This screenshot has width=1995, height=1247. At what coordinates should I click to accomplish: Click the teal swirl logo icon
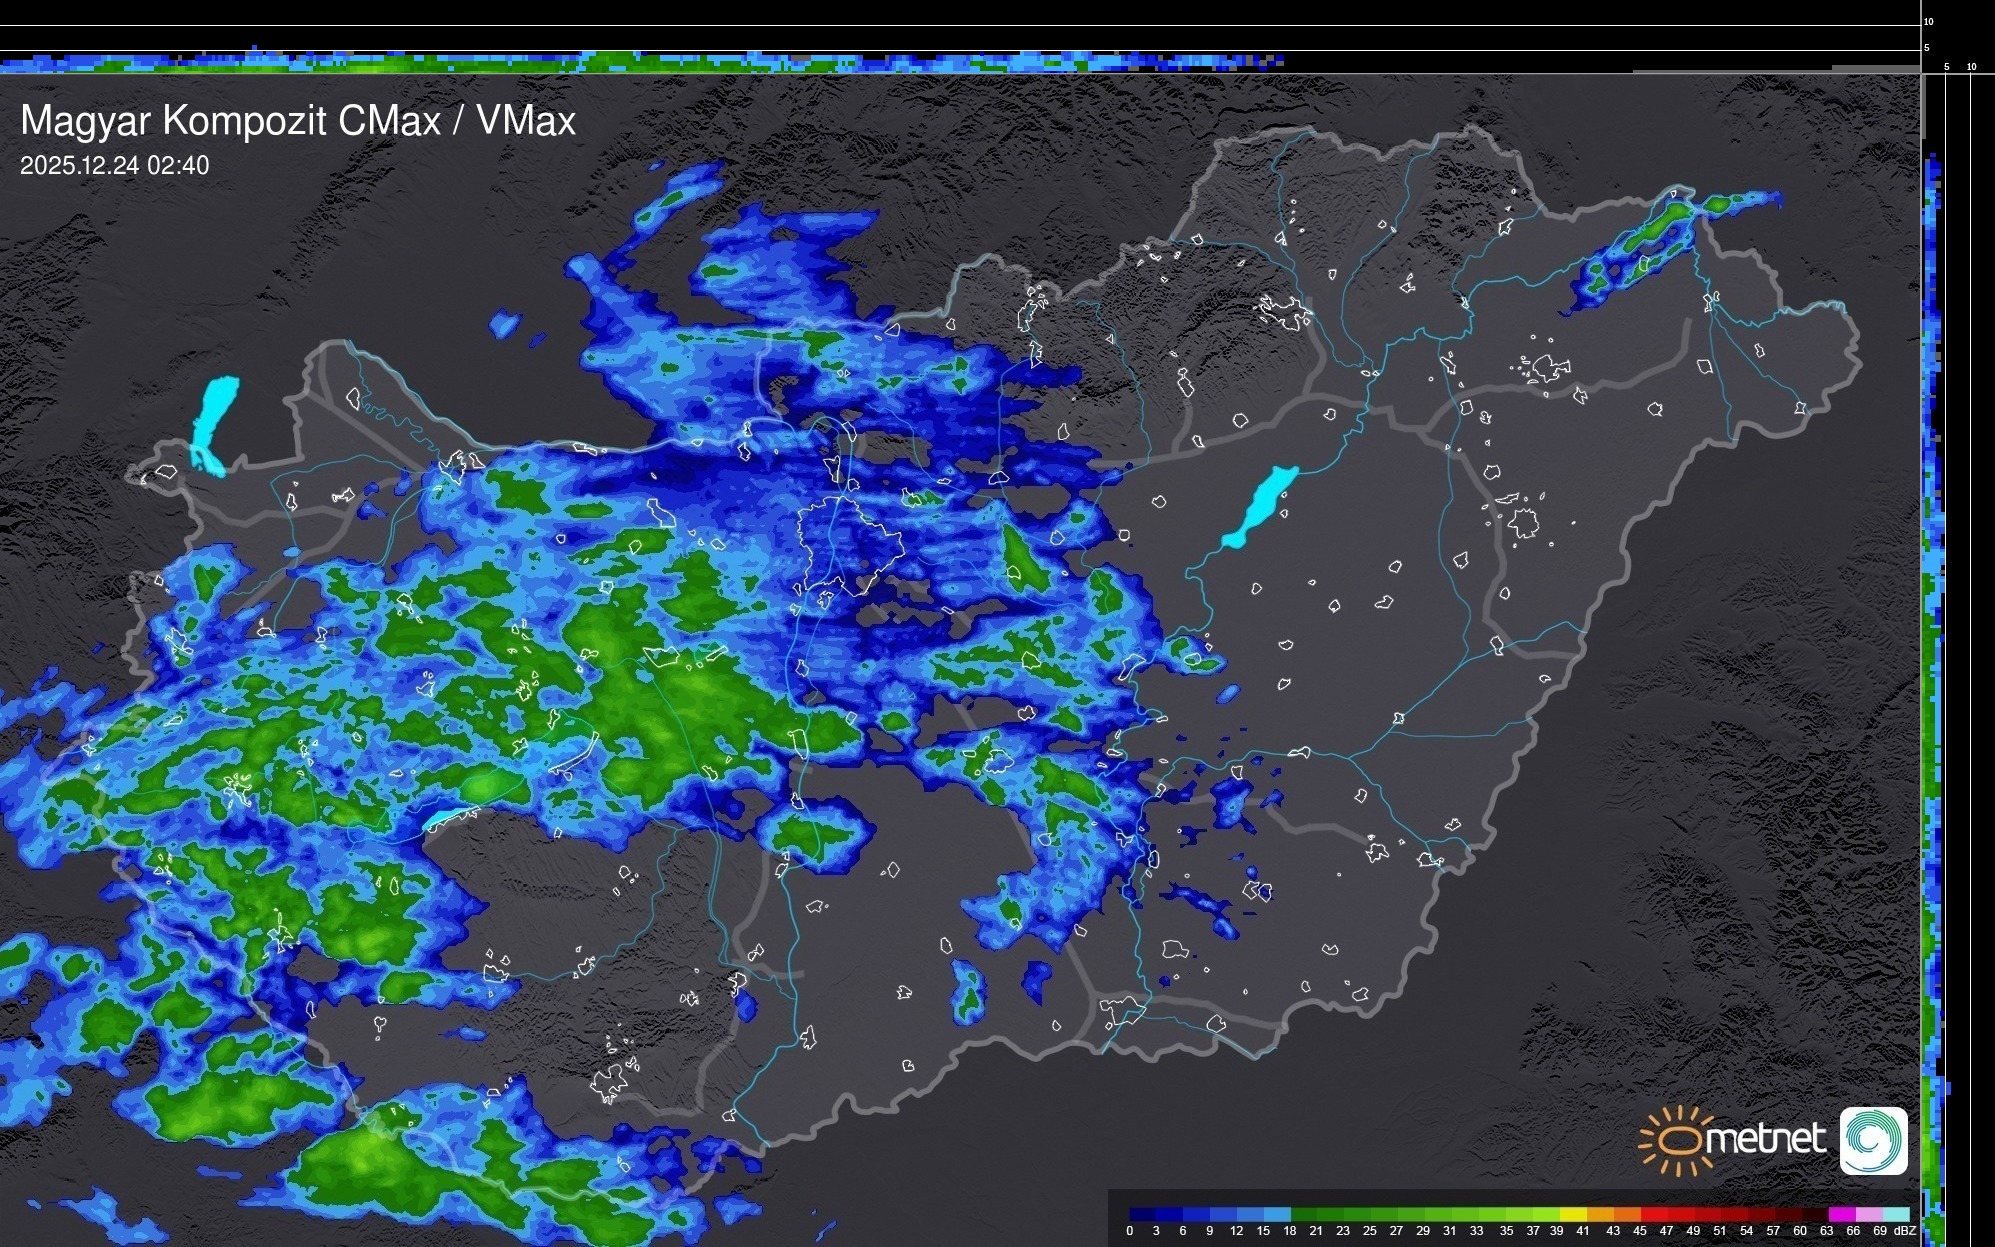[1873, 1140]
